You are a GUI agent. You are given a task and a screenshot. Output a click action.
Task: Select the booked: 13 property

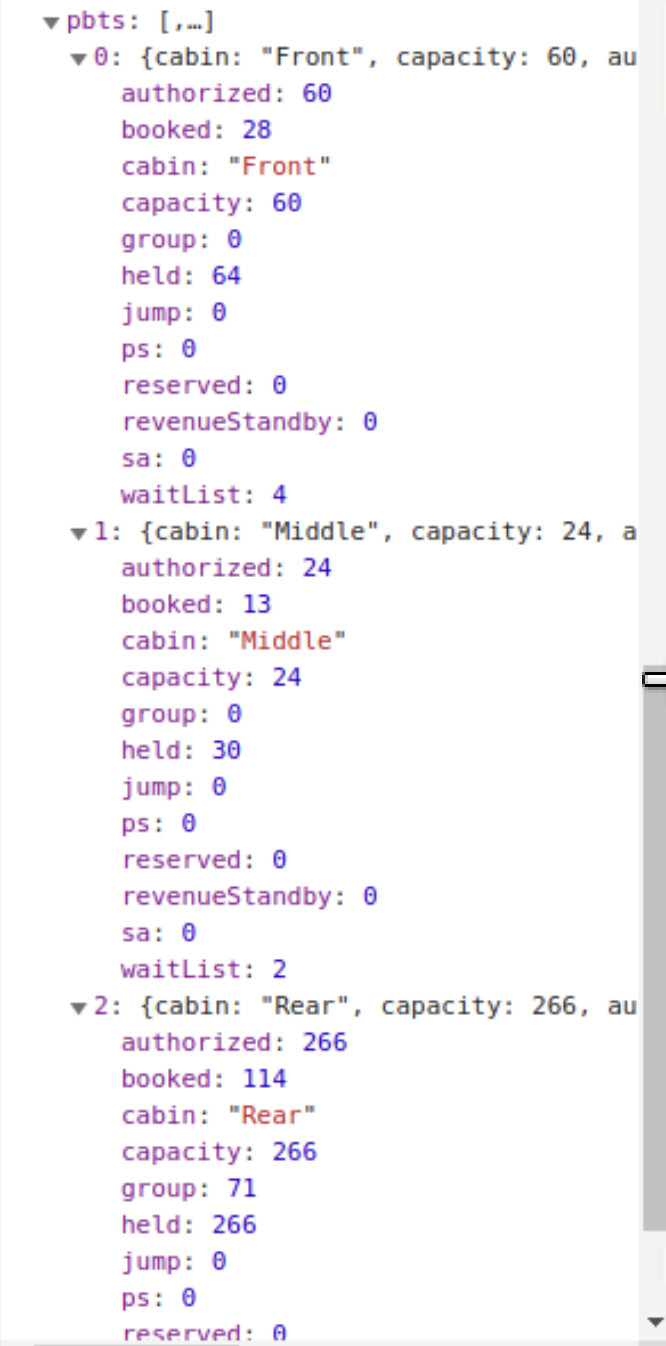pyautogui.click(x=196, y=604)
